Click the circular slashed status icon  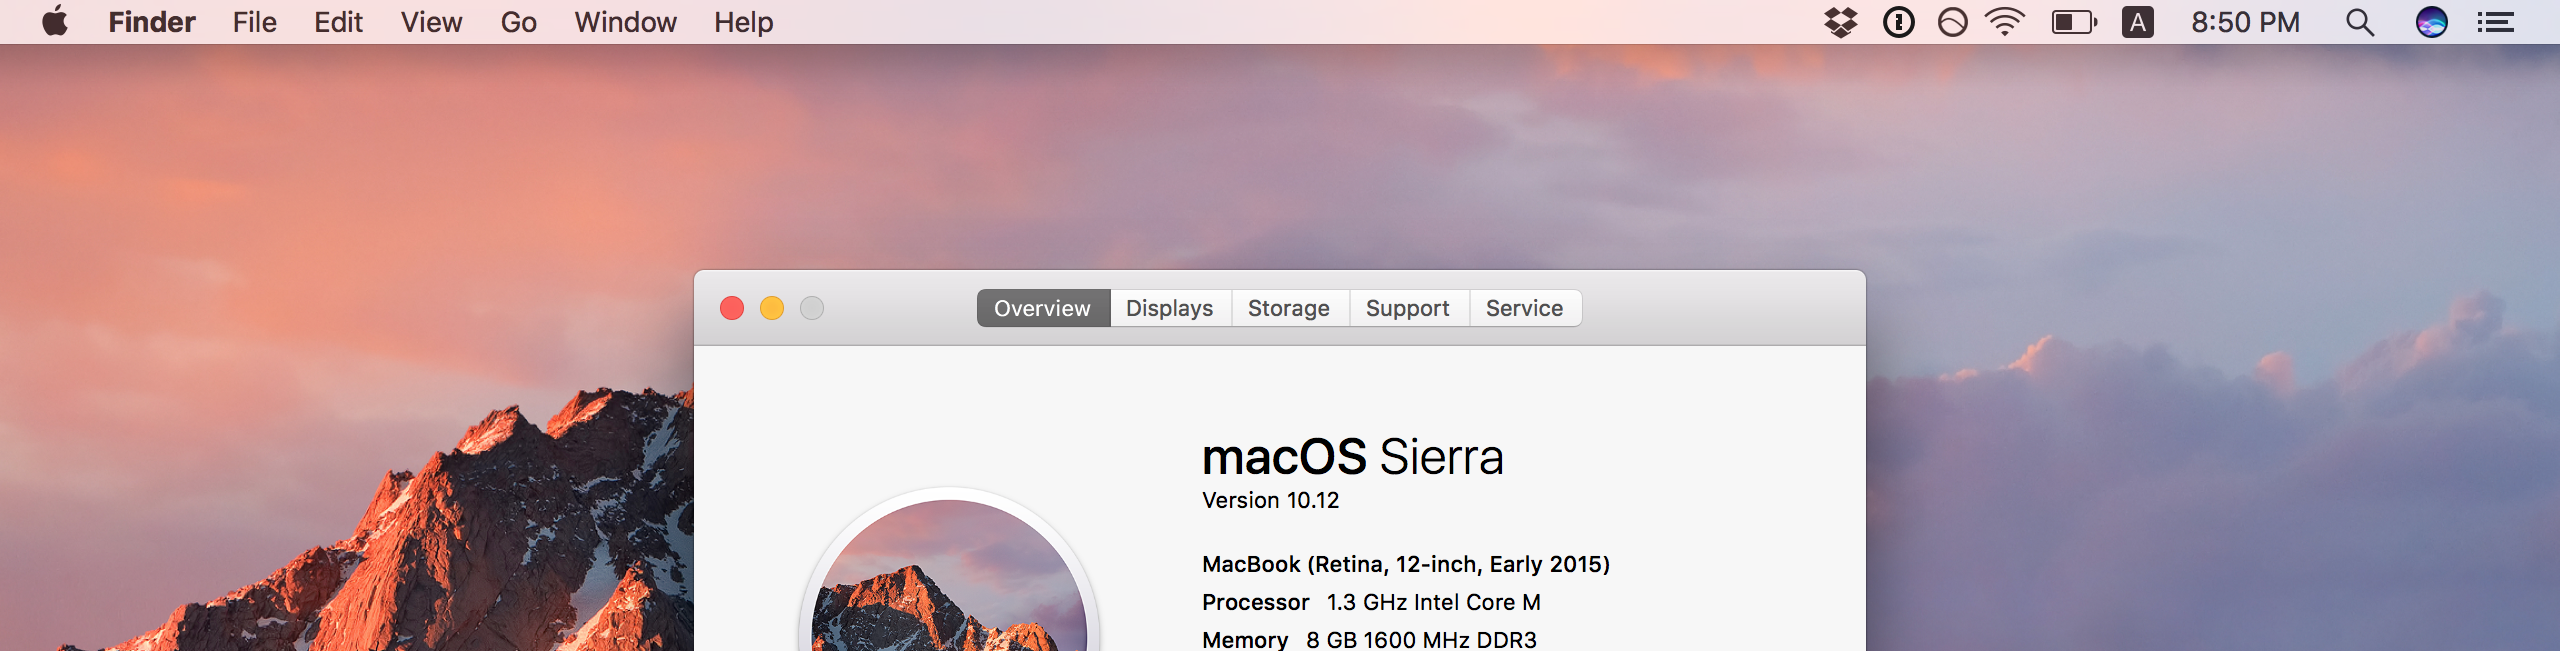pyautogui.click(x=1952, y=22)
